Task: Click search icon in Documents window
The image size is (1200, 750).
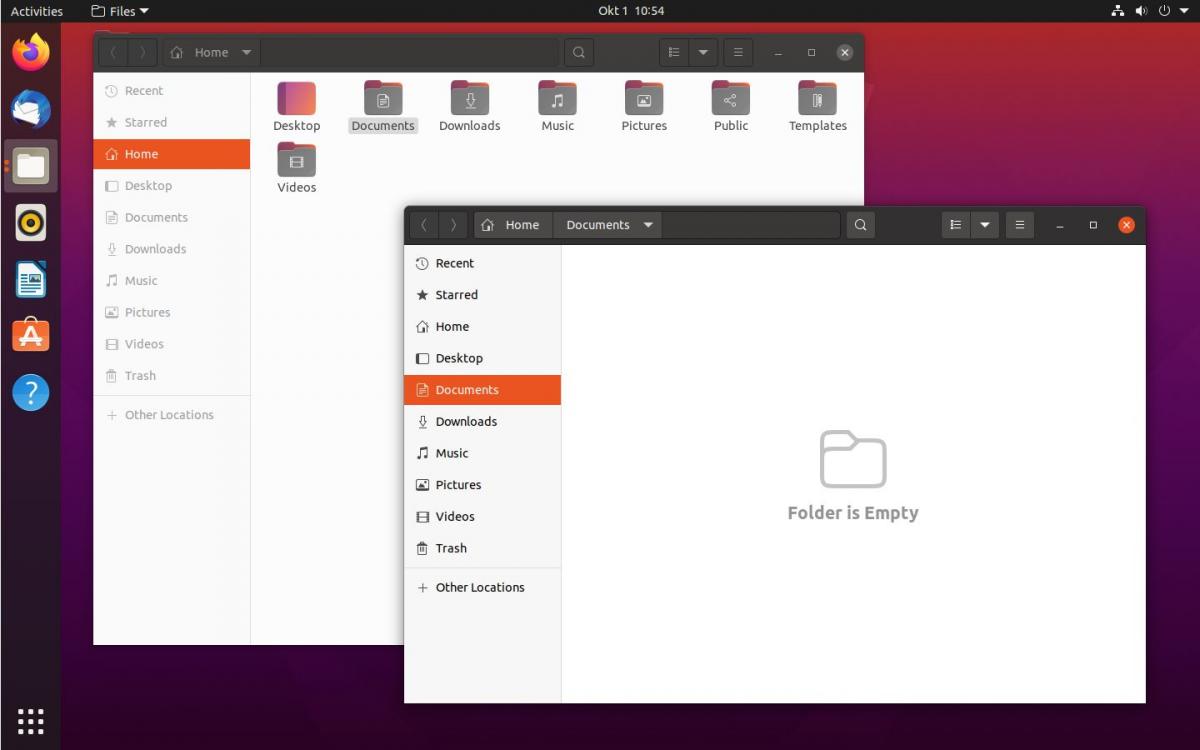Action: coord(860,225)
